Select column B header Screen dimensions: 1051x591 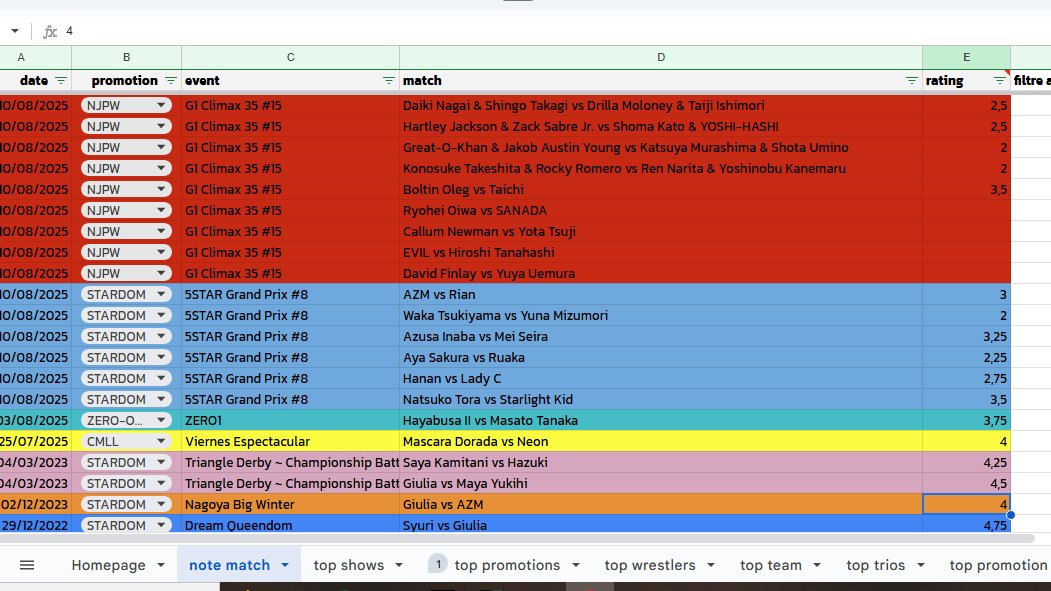pos(126,57)
